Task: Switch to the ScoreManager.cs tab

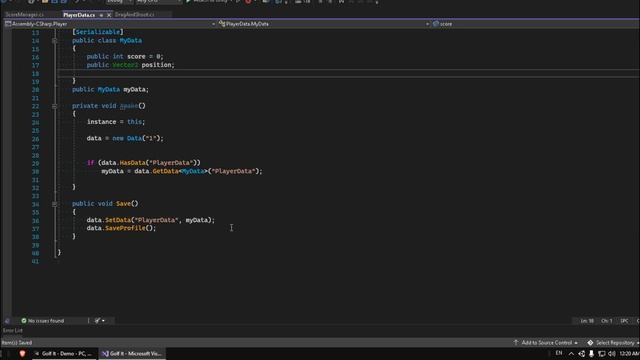Action: tap(25, 15)
